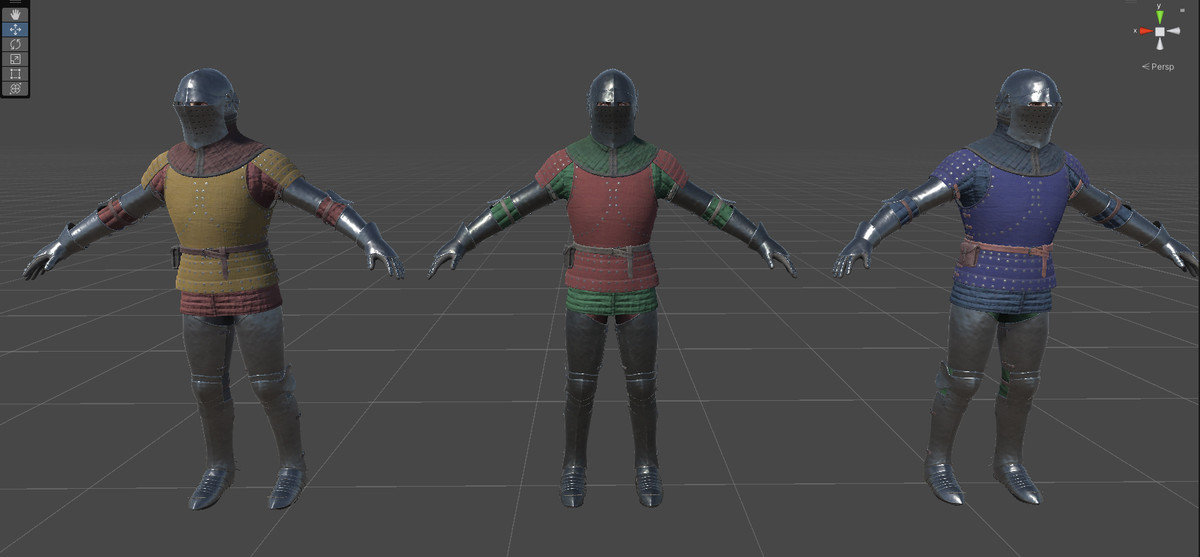1200x557 pixels.
Task: Click the green Y axis cone on gizmo
Action: tap(1160, 15)
